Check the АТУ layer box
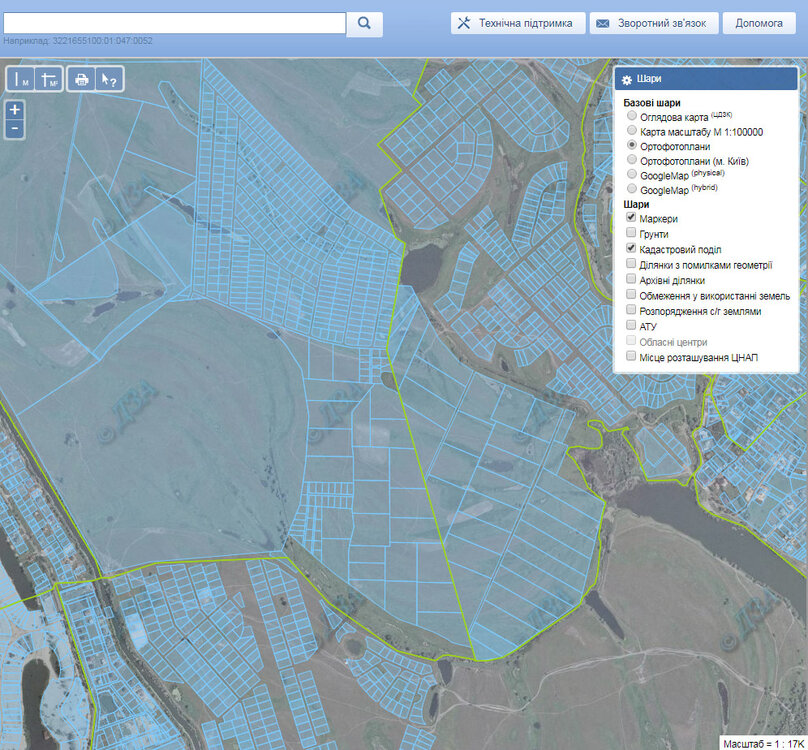The height and width of the screenshot is (750, 808). pos(631,326)
